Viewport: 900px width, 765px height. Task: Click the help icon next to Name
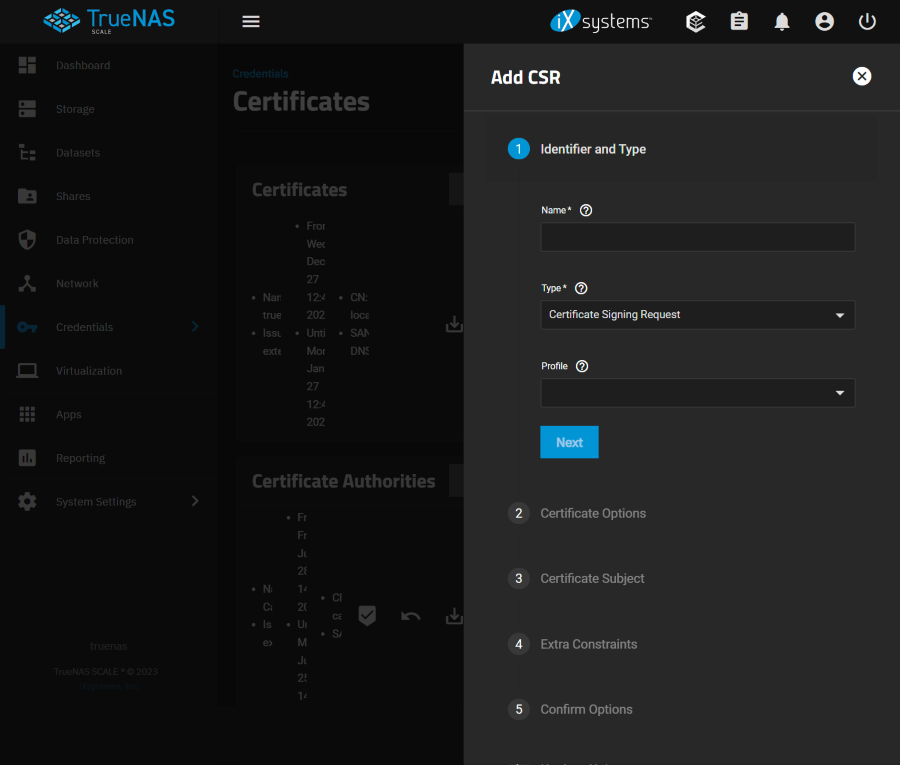(586, 210)
